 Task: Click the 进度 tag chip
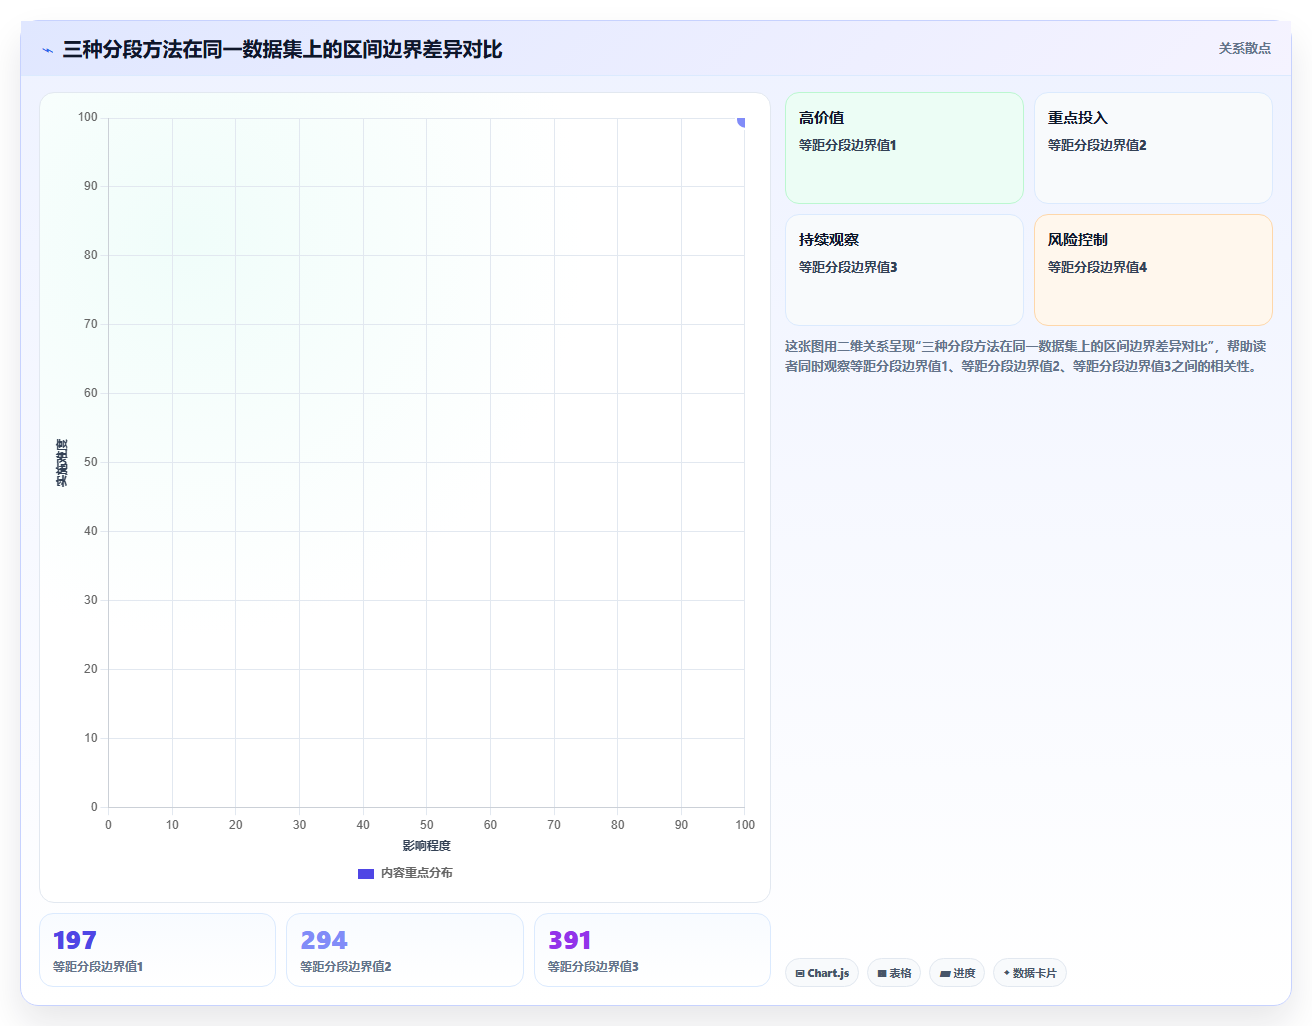coord(957,973)
